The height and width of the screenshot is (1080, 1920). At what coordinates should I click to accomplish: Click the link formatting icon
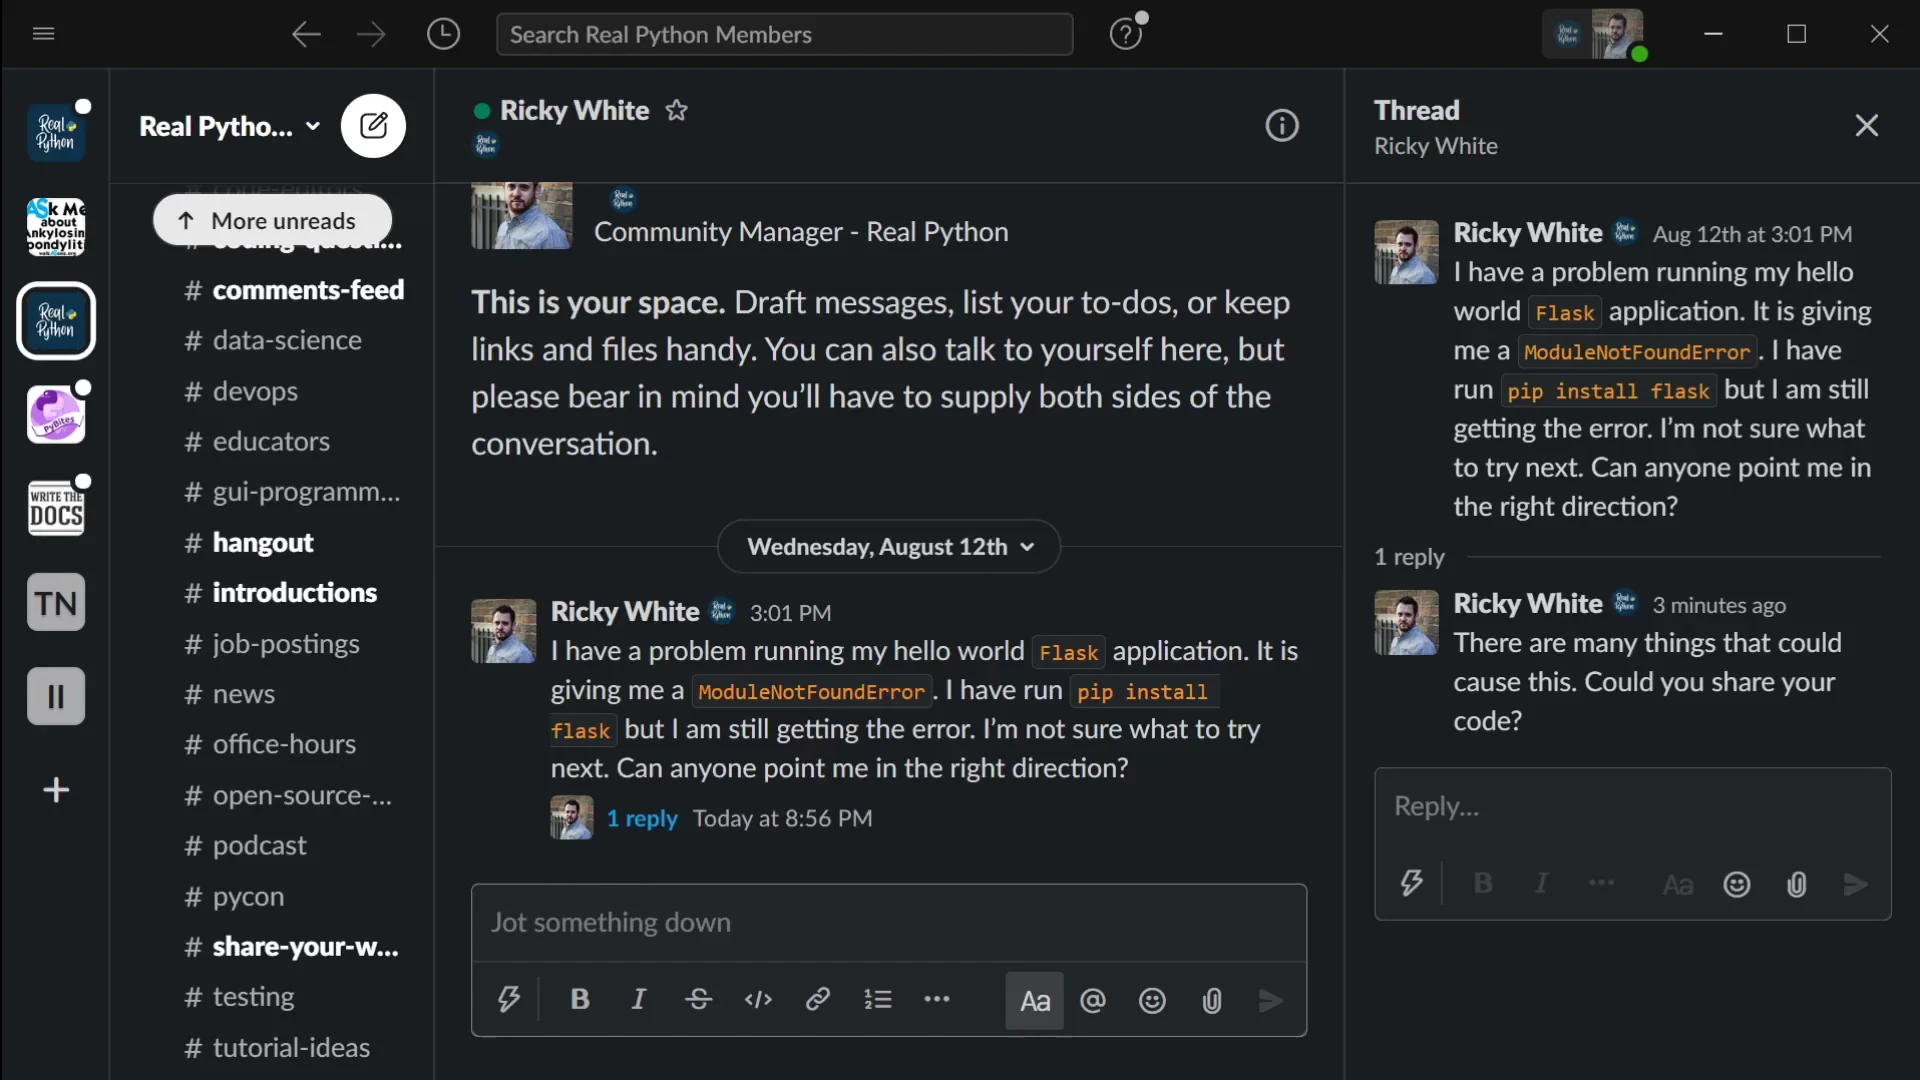[x=818, y=999]
